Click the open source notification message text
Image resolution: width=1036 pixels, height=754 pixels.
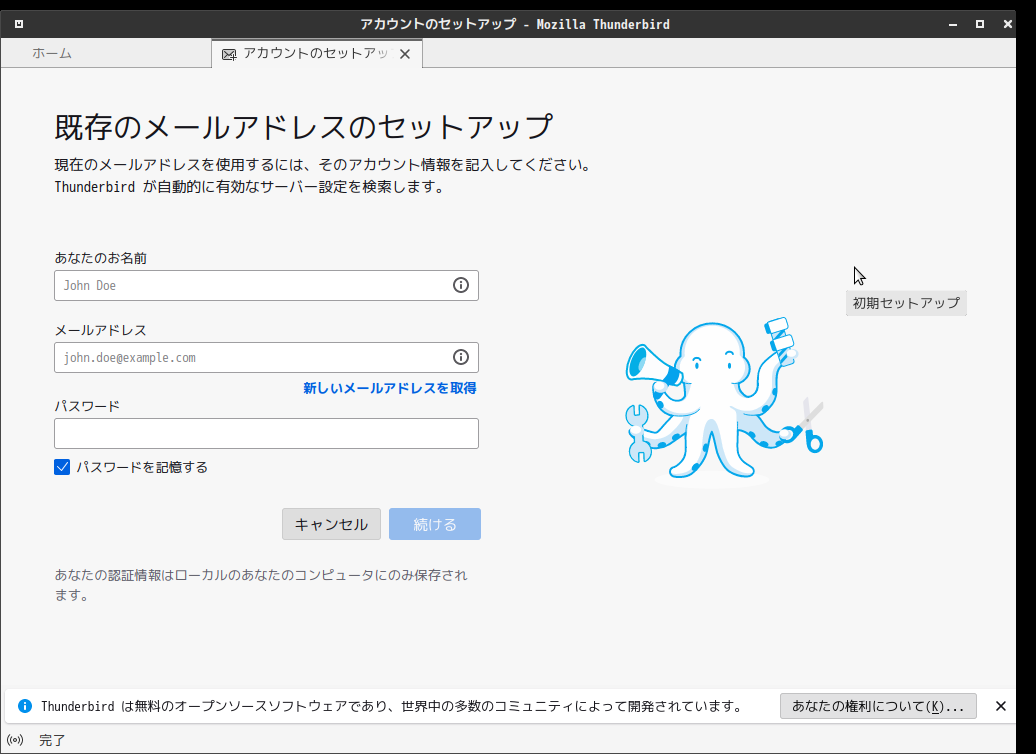click(393, 706)
